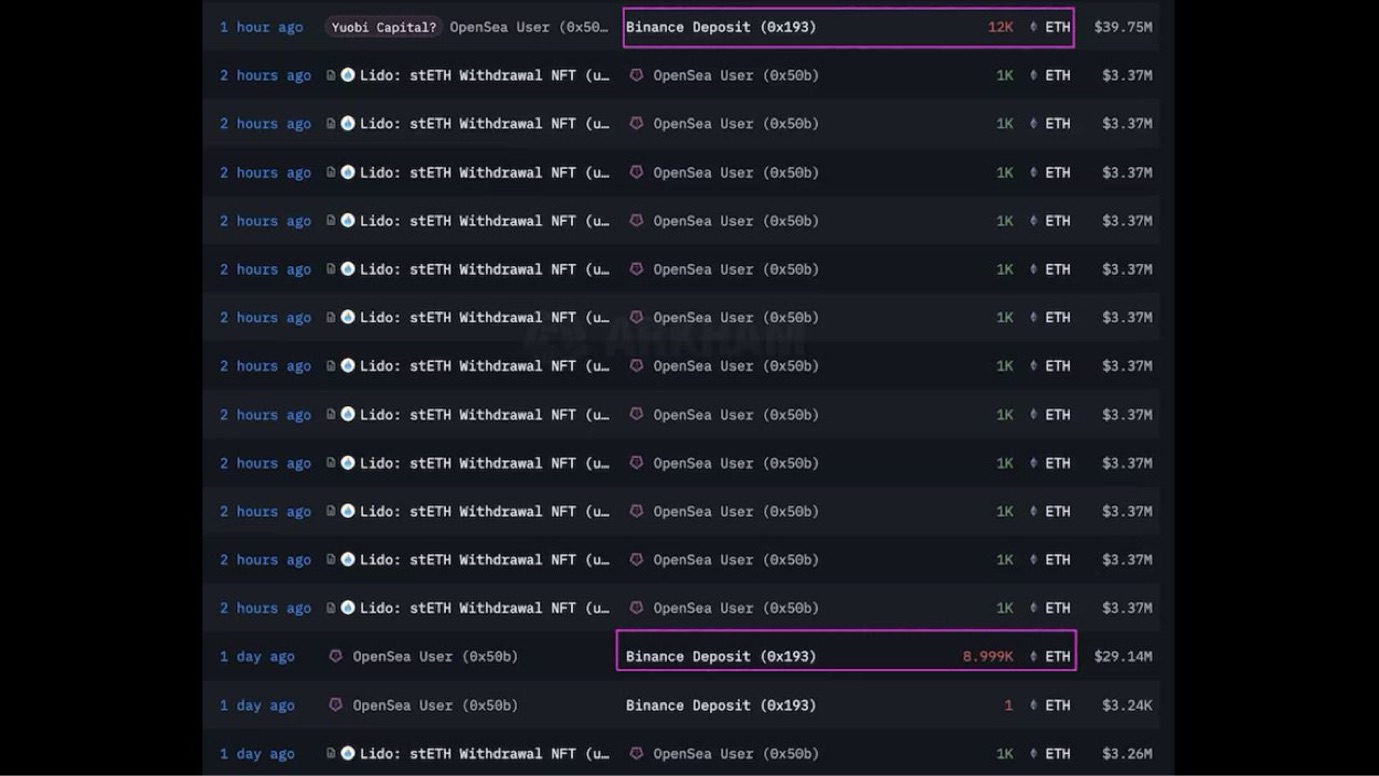Open Binance Deposit (0x193) in the $3.24K row
The image size is (1379, 776).
coord(721,705)
